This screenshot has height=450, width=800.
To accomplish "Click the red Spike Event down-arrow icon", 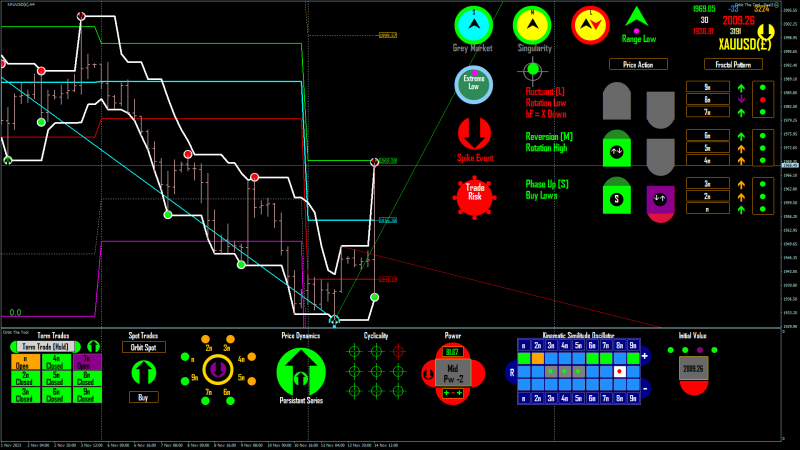I will 474,134.
